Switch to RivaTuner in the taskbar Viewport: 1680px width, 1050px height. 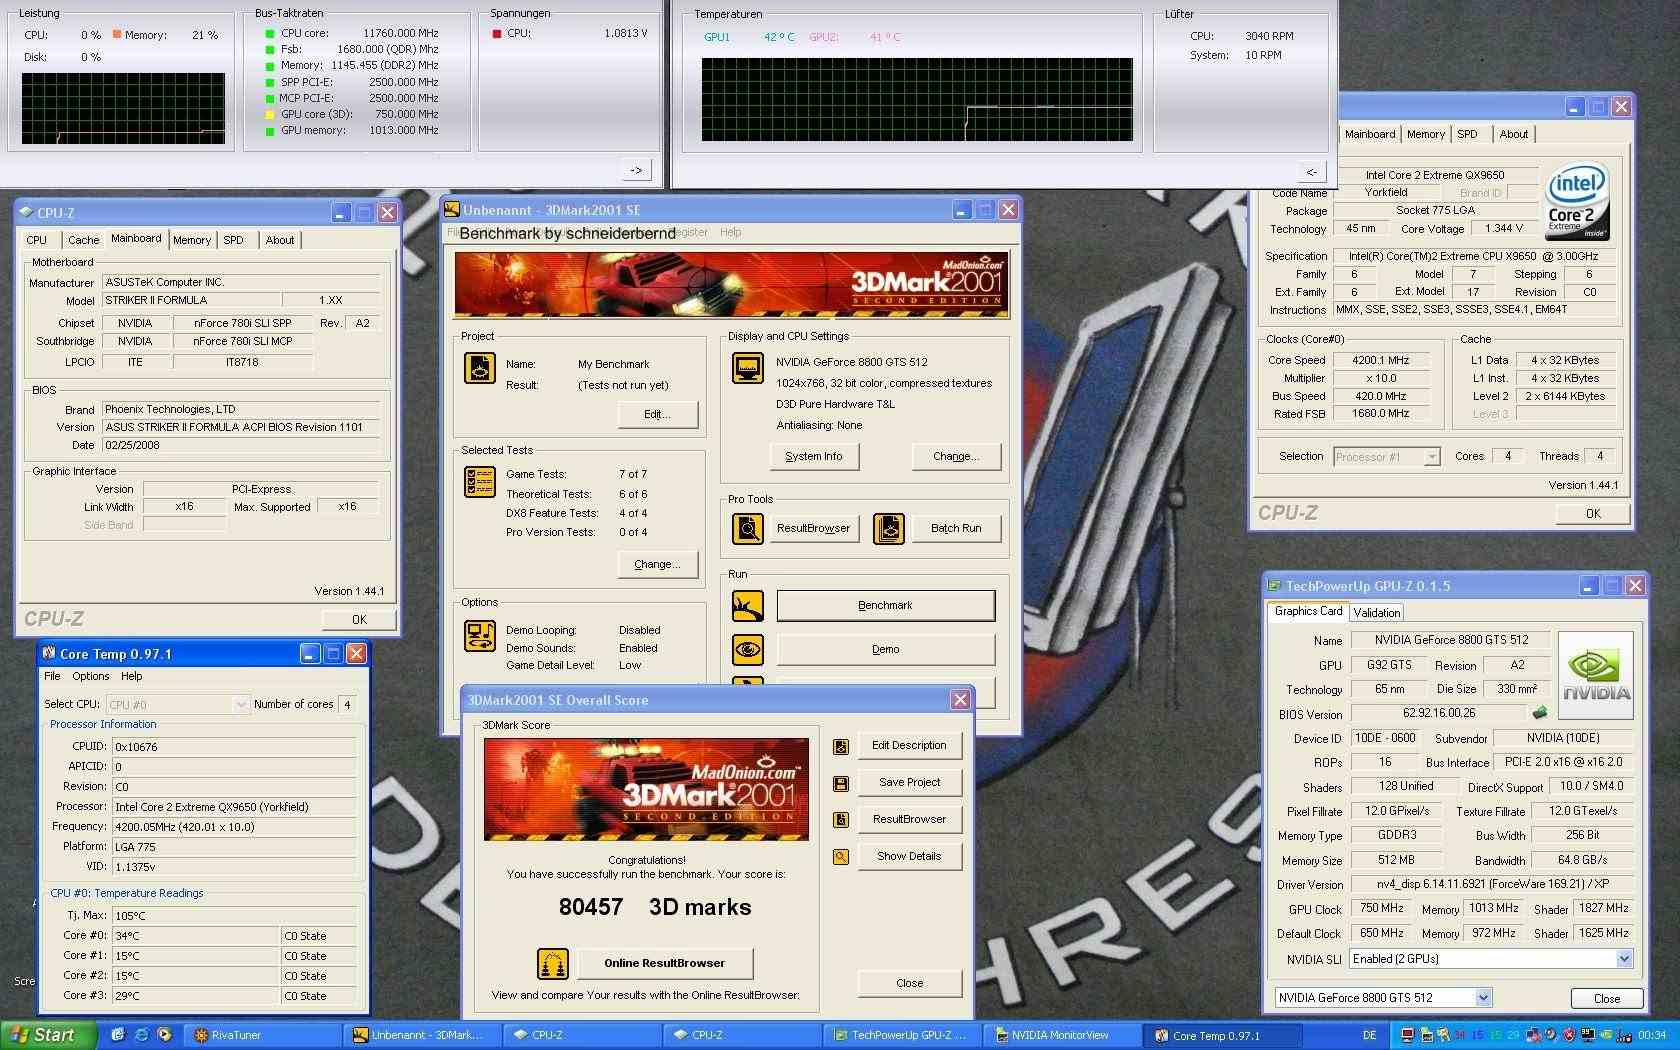(x=264, y=1035)
